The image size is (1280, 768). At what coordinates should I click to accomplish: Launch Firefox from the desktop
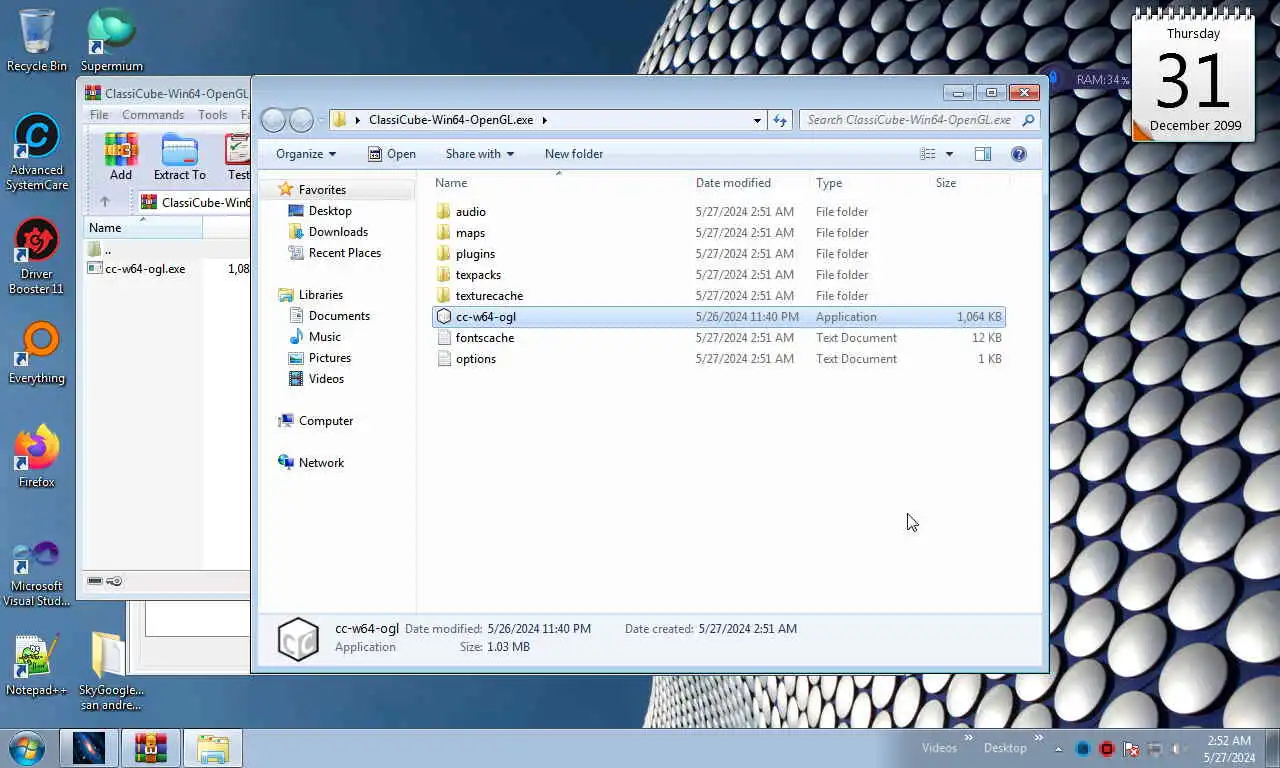click(37, 457)
